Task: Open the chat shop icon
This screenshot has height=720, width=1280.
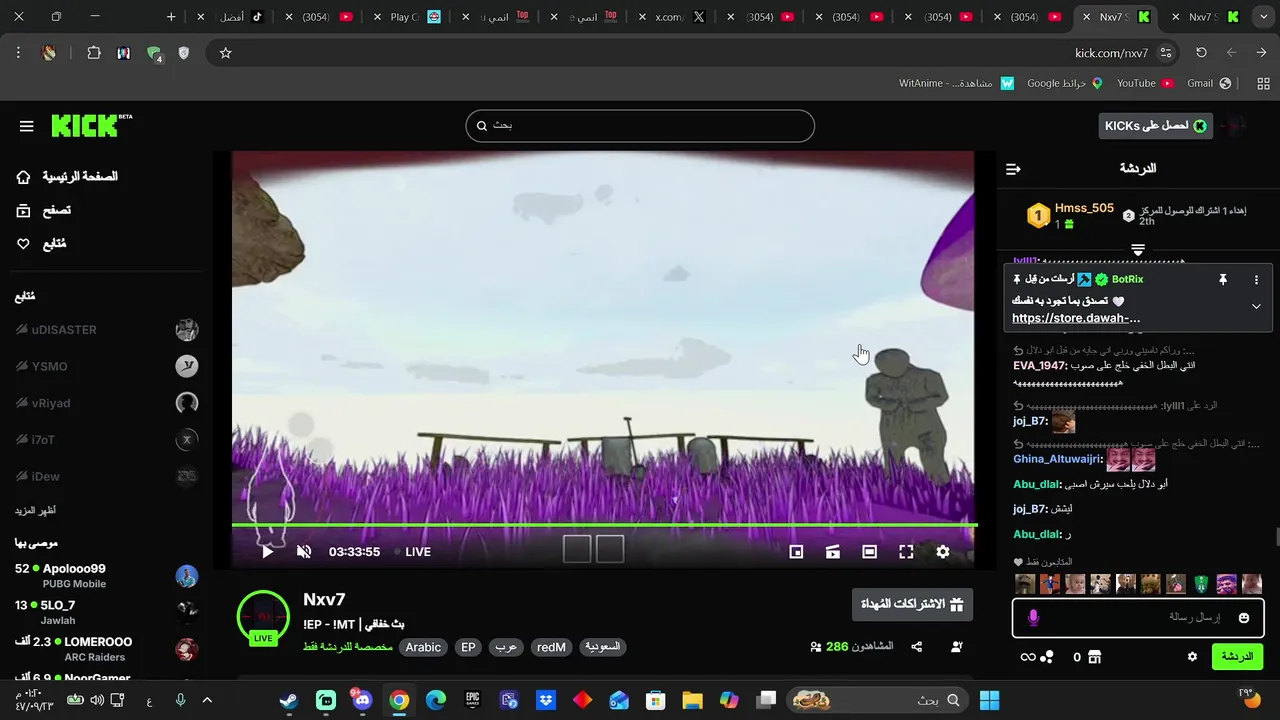Action: pyautogui.click(x=1094, y=657)
